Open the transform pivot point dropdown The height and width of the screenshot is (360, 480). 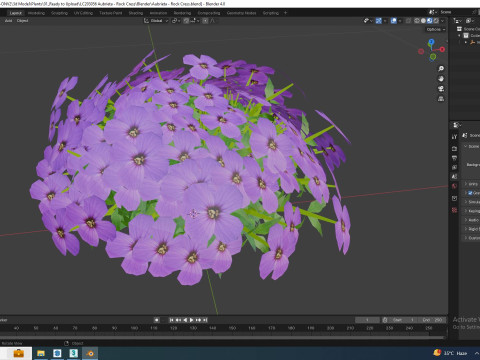175,21
